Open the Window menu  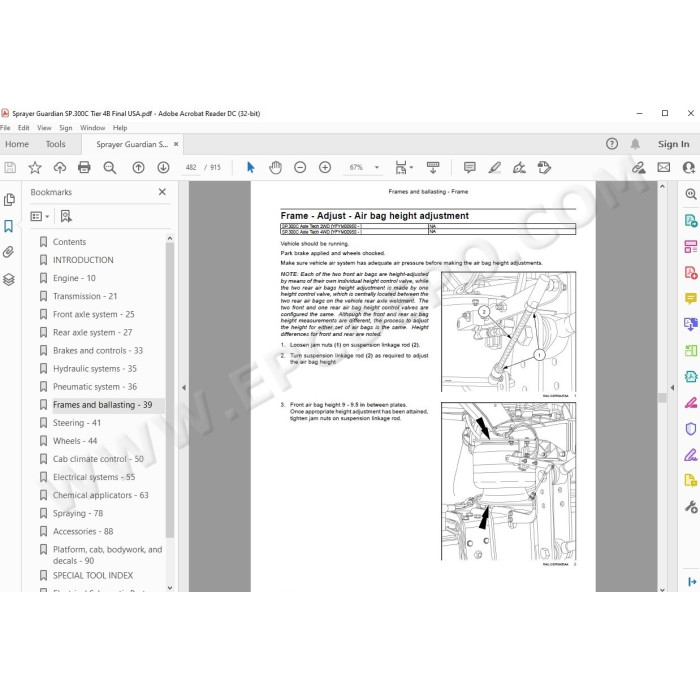click(x=92, y=128)
